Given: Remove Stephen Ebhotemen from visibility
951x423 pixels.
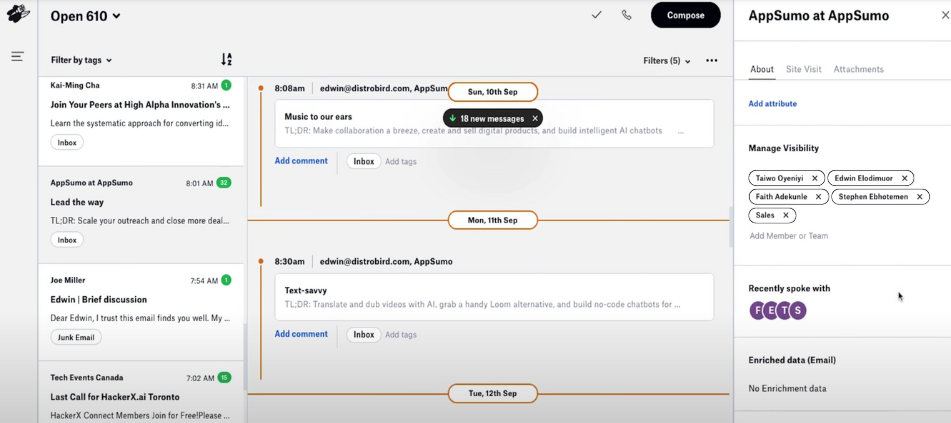Looking at the screenshot, I should (919, 197).
